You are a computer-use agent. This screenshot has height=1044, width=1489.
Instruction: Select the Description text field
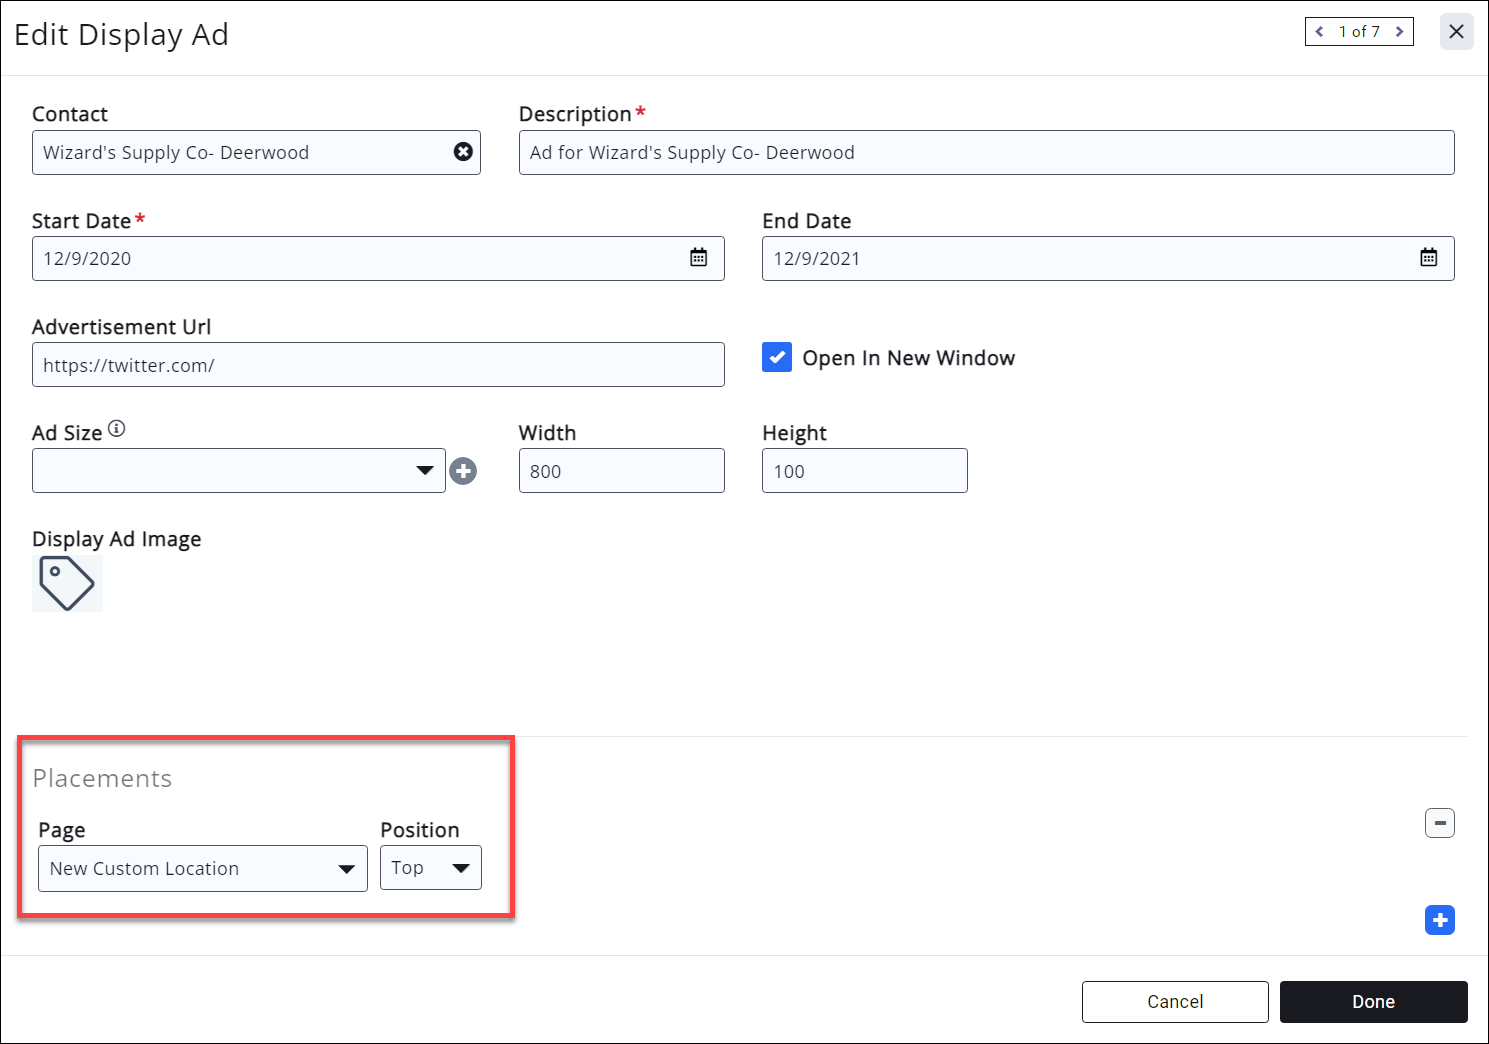[x=986, y=153]
